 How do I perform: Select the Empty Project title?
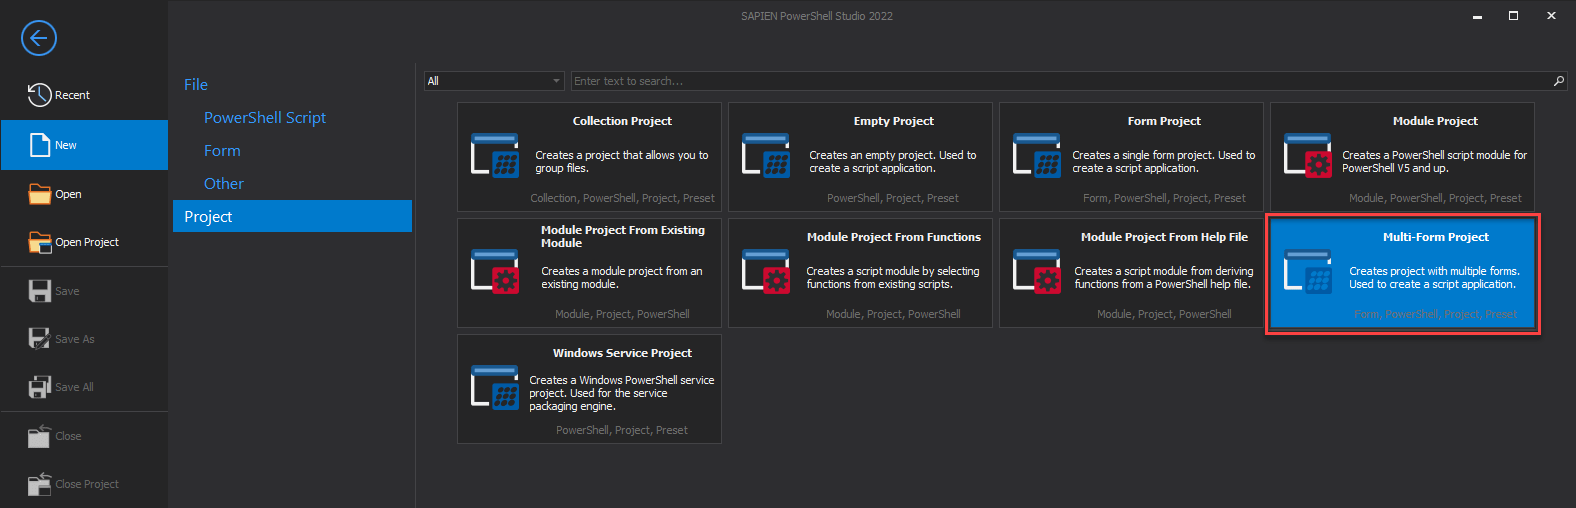(893, 121)
